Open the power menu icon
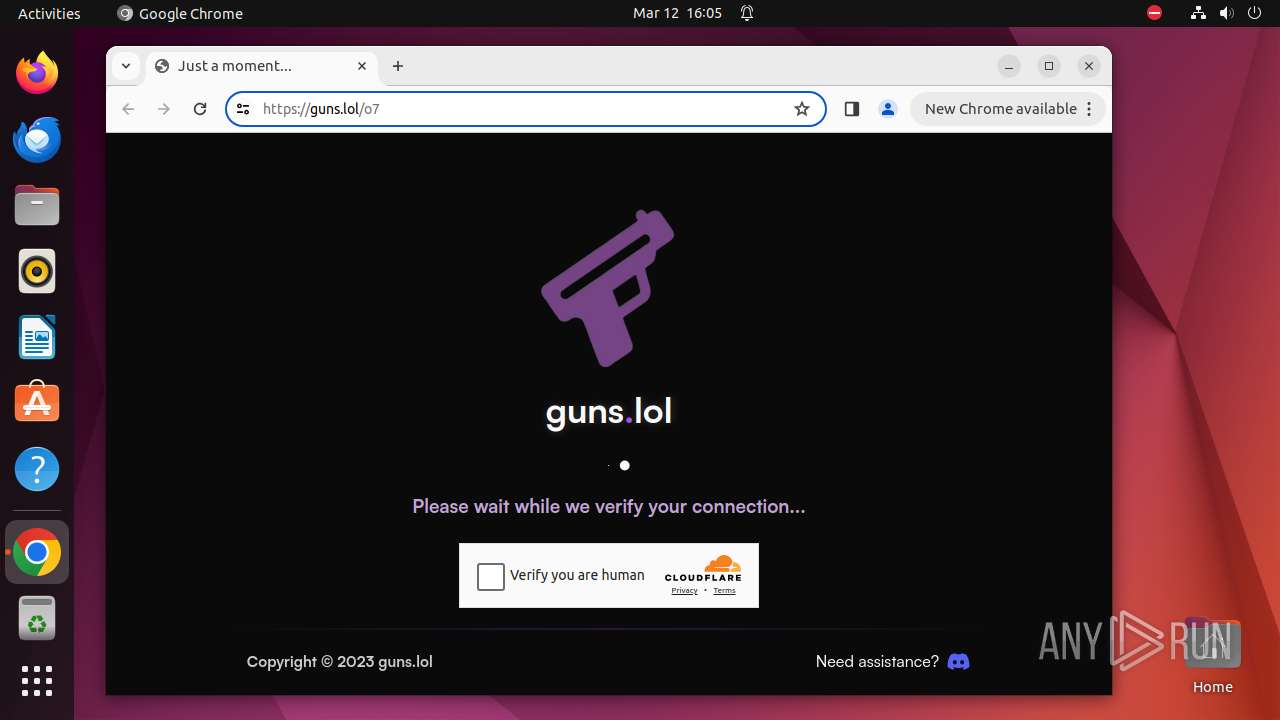The height and width of the screenshot is (720, 1280). click(x=1255, y=13)
